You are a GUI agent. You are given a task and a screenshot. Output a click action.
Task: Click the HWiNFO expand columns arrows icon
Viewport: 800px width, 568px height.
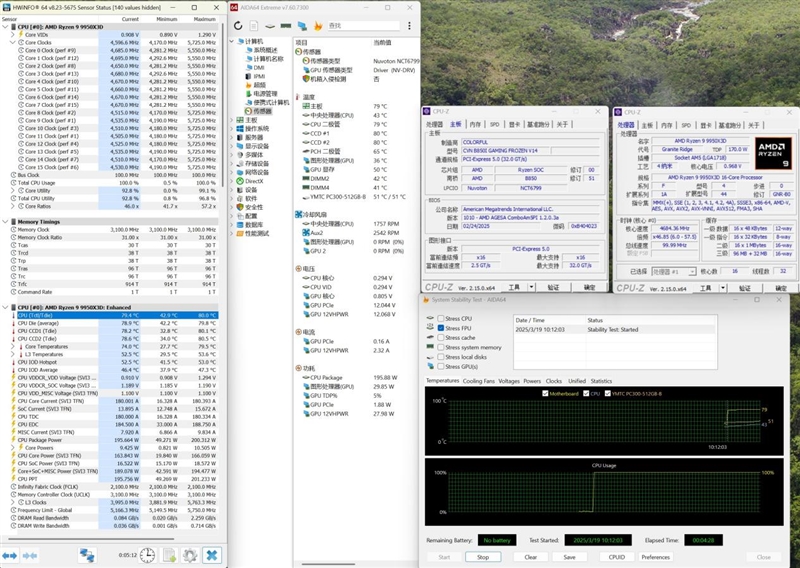(10, 555)
